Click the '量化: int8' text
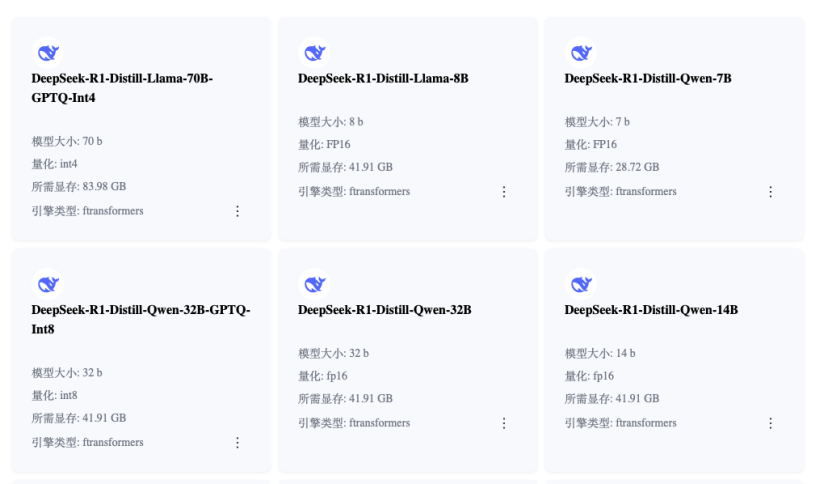The image size is (828, 484). (54, 395)
